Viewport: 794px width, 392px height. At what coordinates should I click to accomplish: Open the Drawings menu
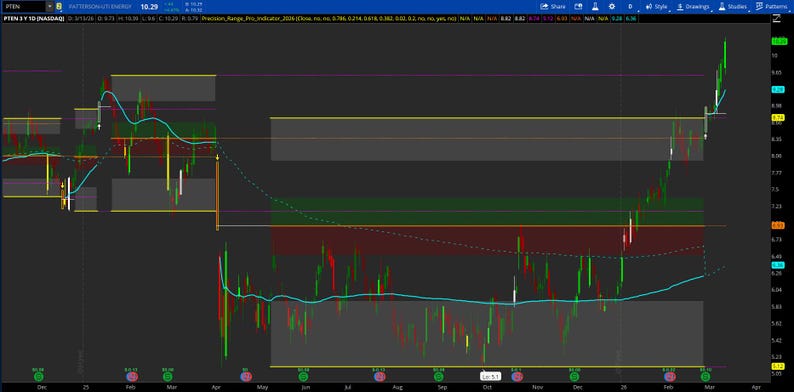pyautogui.click(x=693, y=7)
